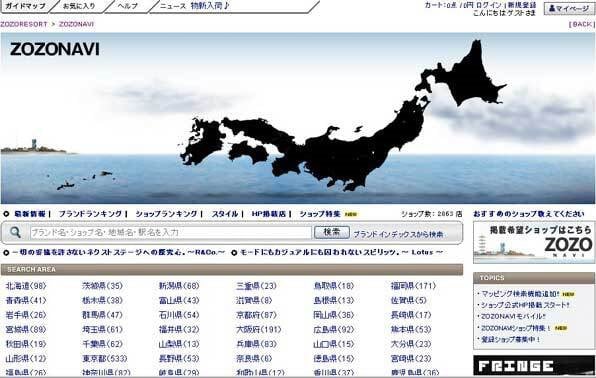
Task: Select 鳥取県(18) area
Action: (x=334, y=286)
